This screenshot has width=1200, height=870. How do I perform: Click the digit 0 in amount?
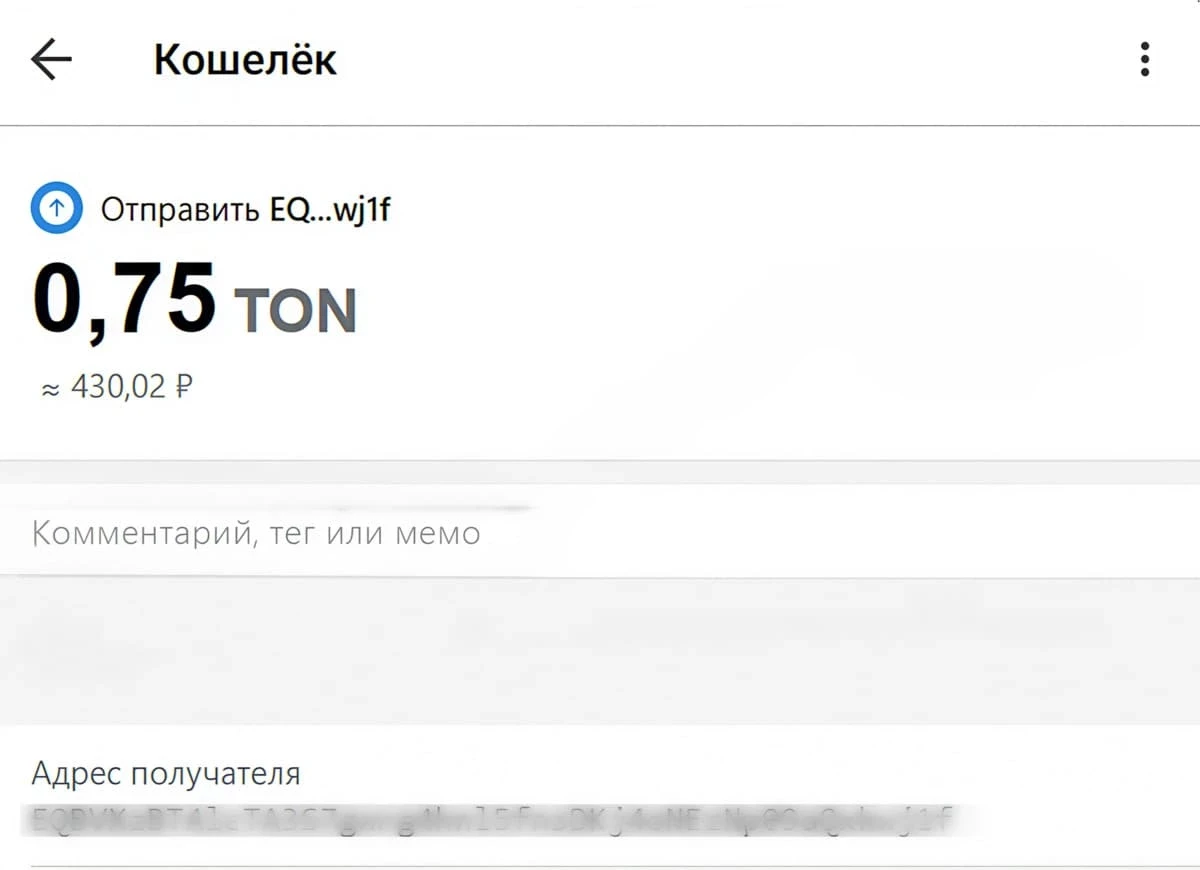59,299
